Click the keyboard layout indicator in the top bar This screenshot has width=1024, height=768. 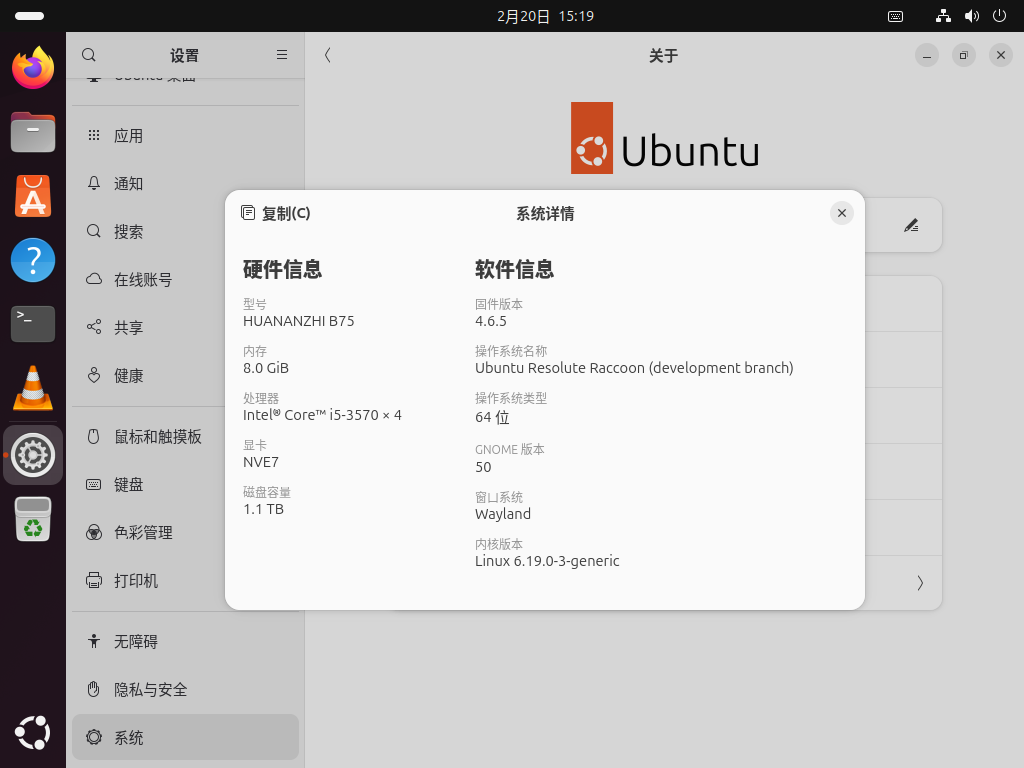pyautogui.click(x=895, y=16)
